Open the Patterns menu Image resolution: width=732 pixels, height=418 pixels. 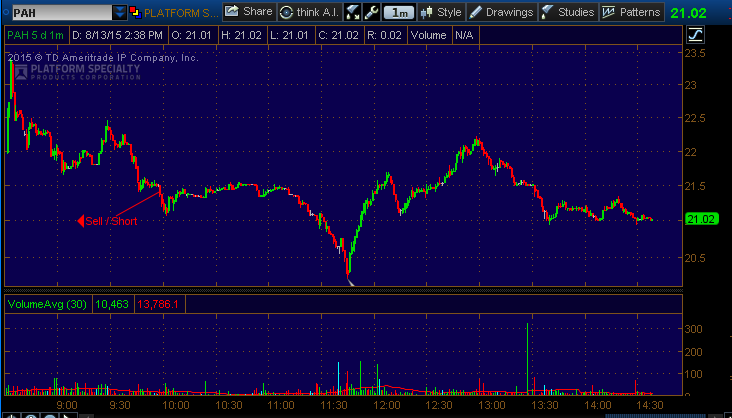631,12
